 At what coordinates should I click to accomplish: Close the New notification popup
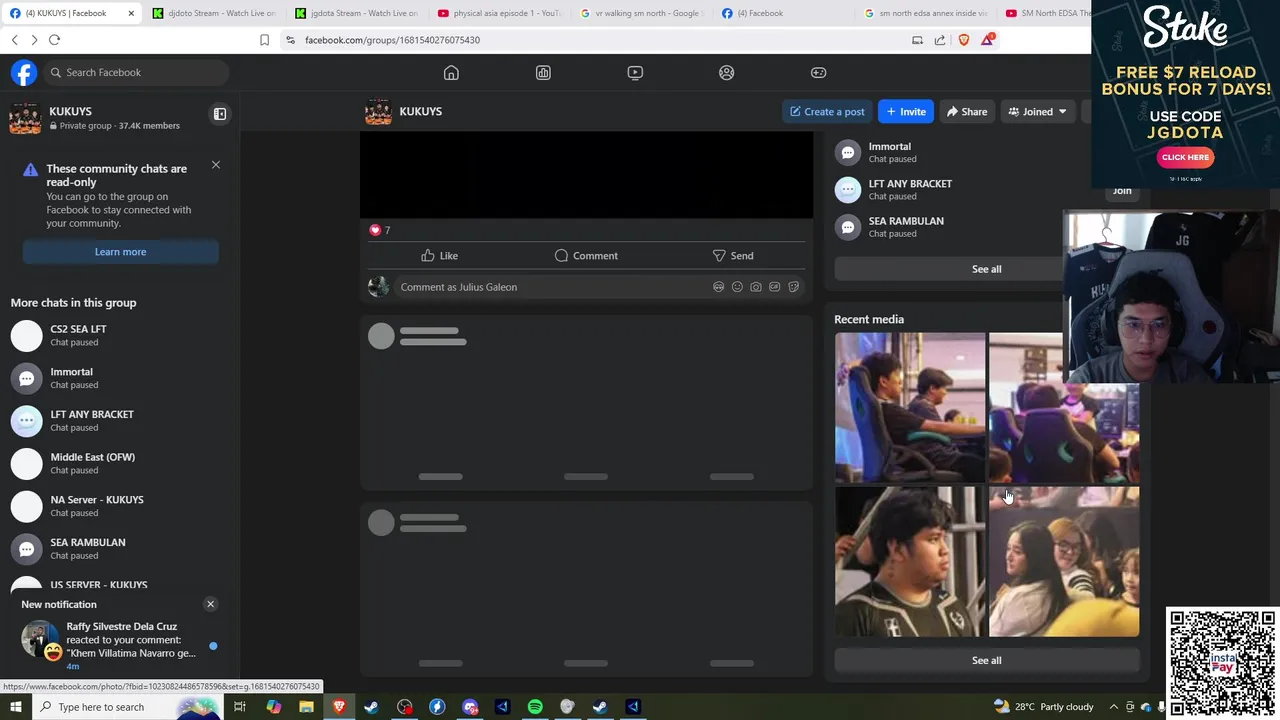(210, 604)
